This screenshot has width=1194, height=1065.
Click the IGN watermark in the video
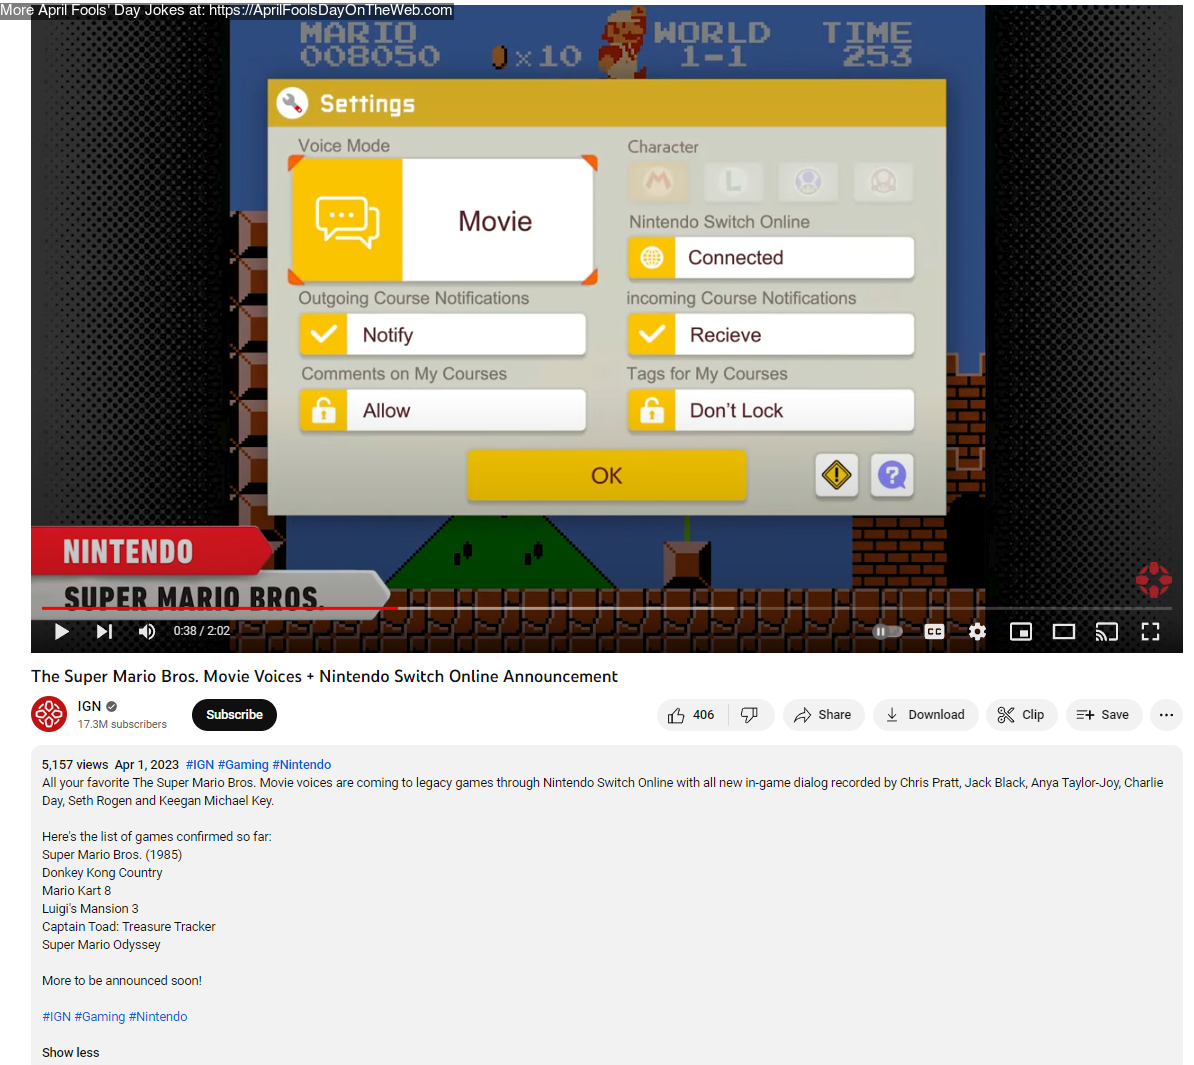click(1153, 580)
